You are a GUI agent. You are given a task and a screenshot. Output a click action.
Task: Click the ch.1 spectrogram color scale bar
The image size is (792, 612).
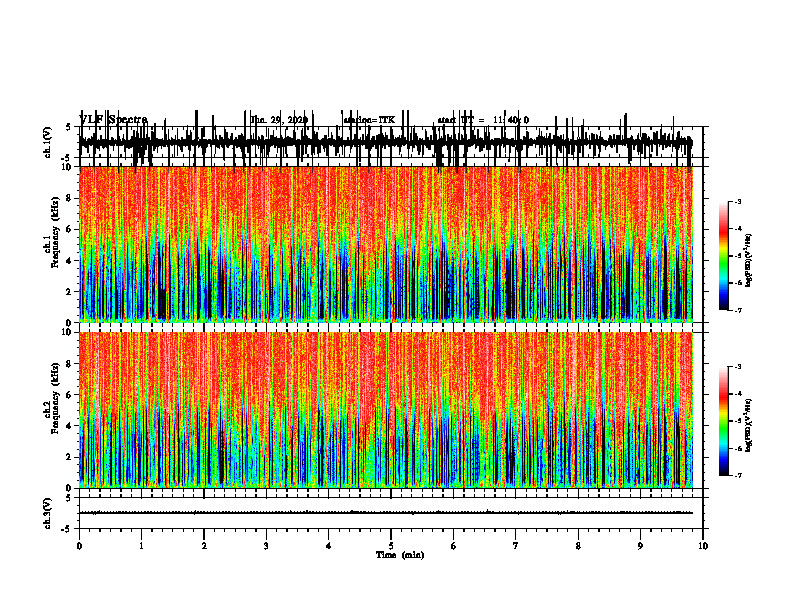coord(724,255)
